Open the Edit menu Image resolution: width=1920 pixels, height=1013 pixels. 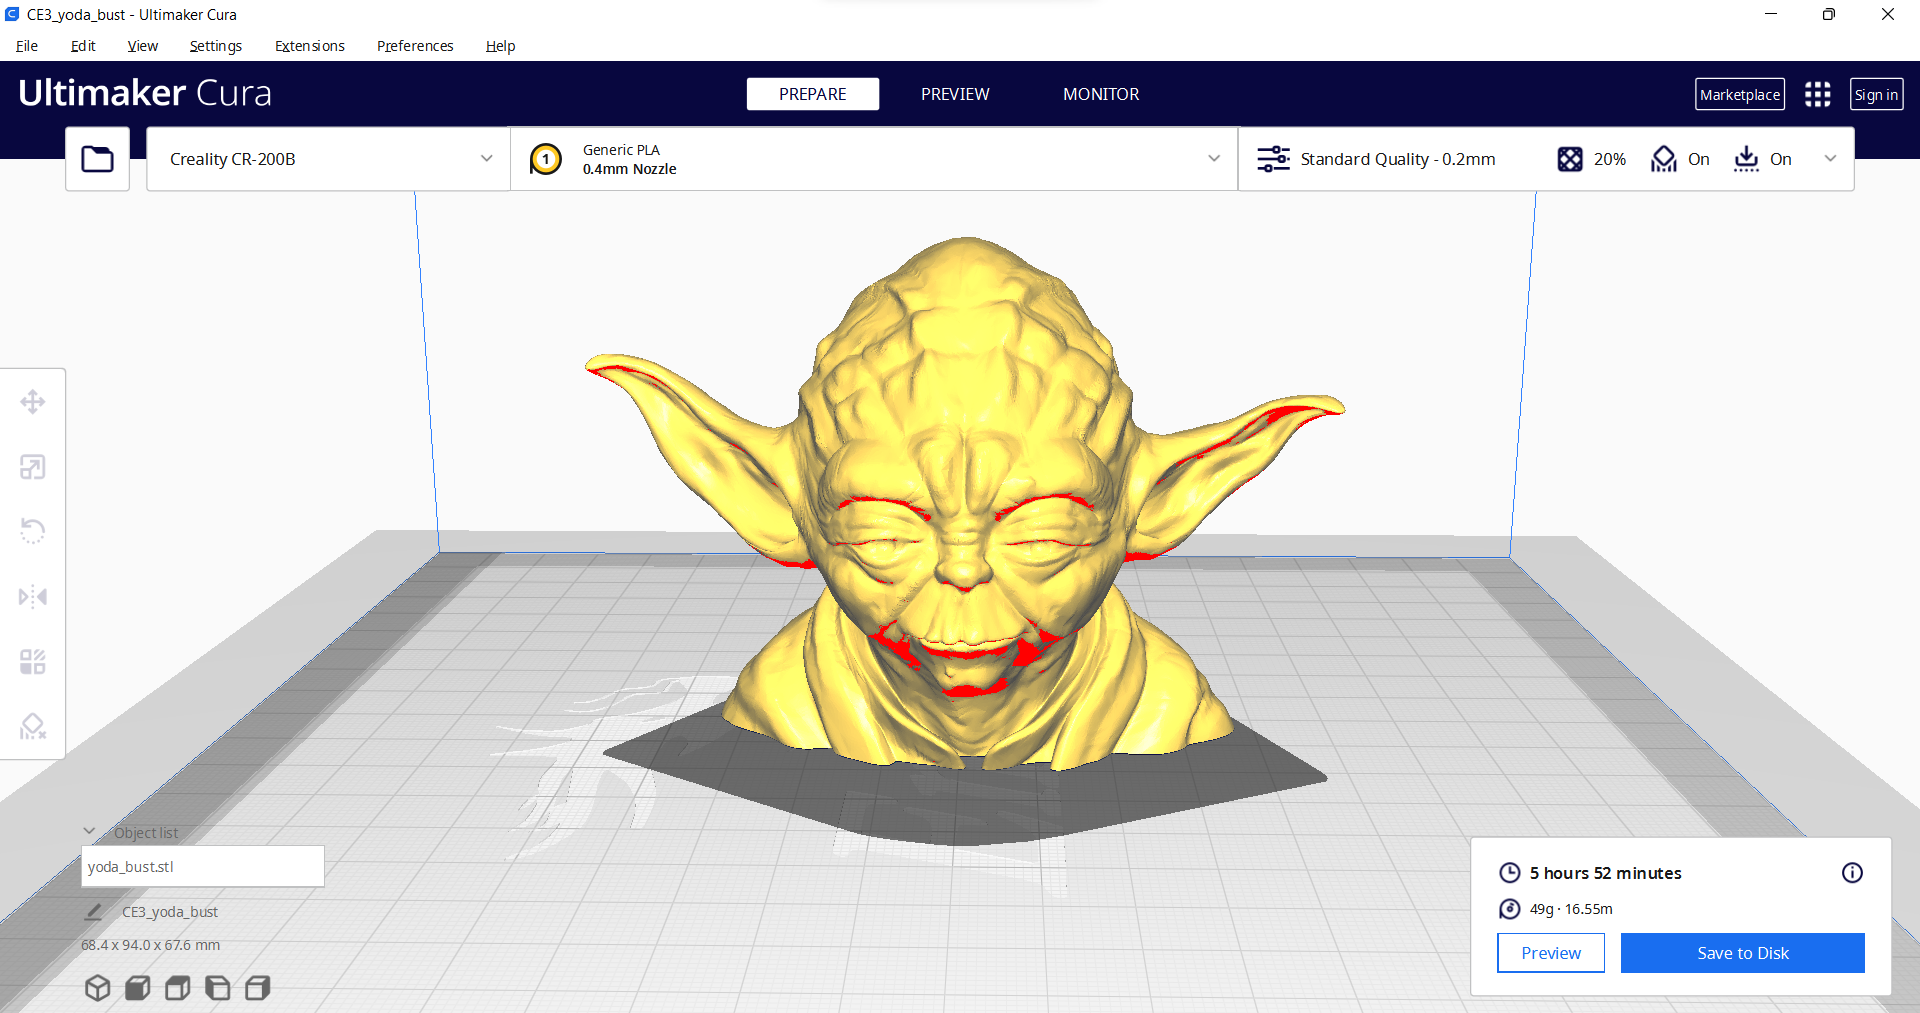tap(83, 46)
